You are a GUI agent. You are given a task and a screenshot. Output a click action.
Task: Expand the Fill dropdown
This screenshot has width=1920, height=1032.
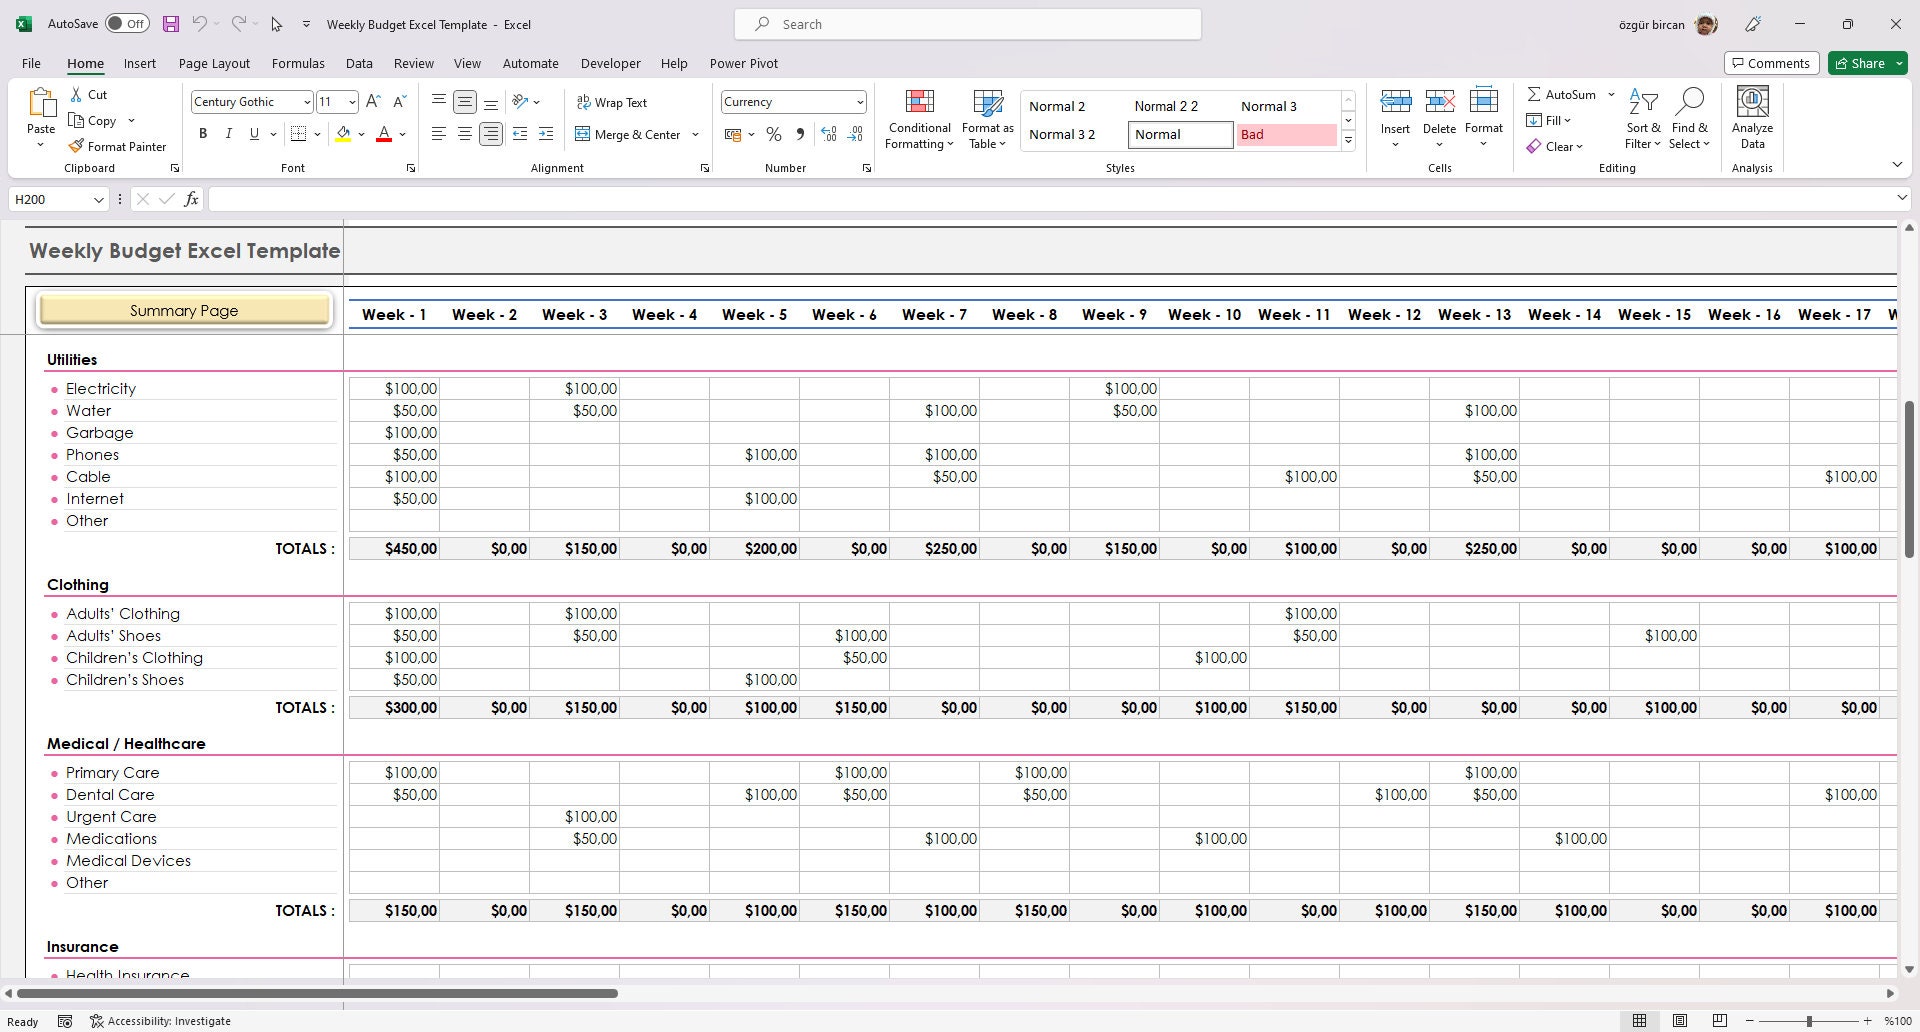tap(1567, 121)
